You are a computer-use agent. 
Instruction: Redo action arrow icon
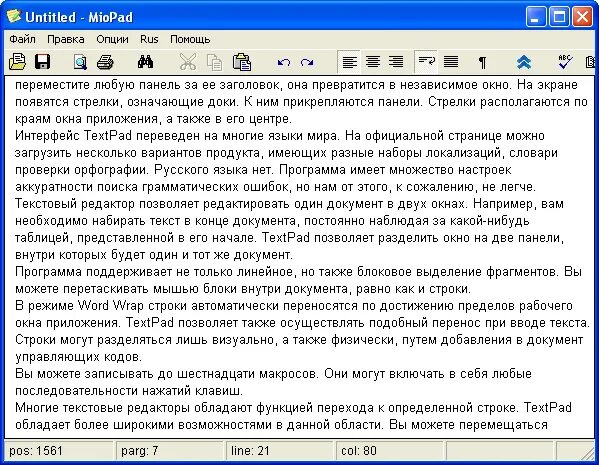point(307,62)
